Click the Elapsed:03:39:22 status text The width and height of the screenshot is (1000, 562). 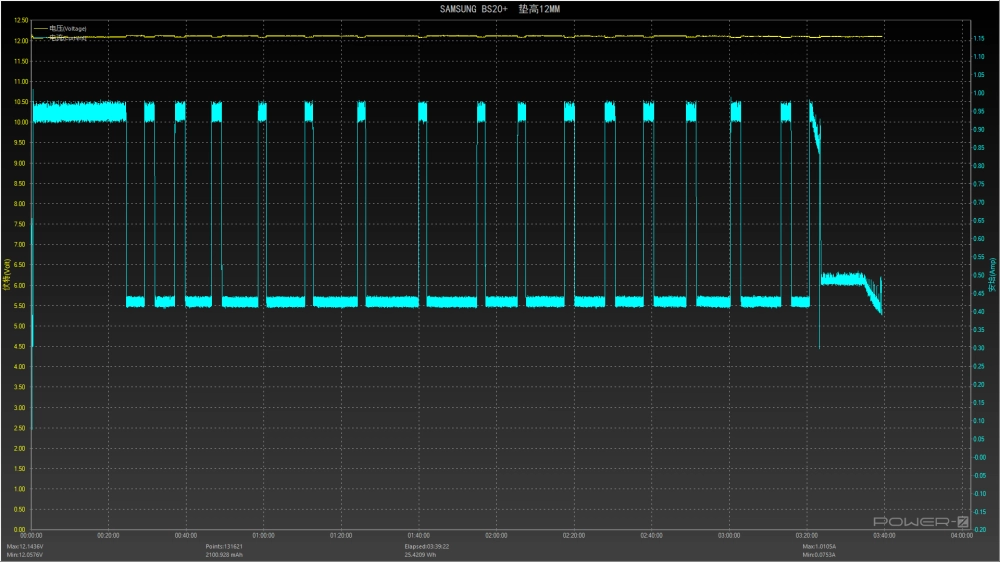[x=427, y=547]
